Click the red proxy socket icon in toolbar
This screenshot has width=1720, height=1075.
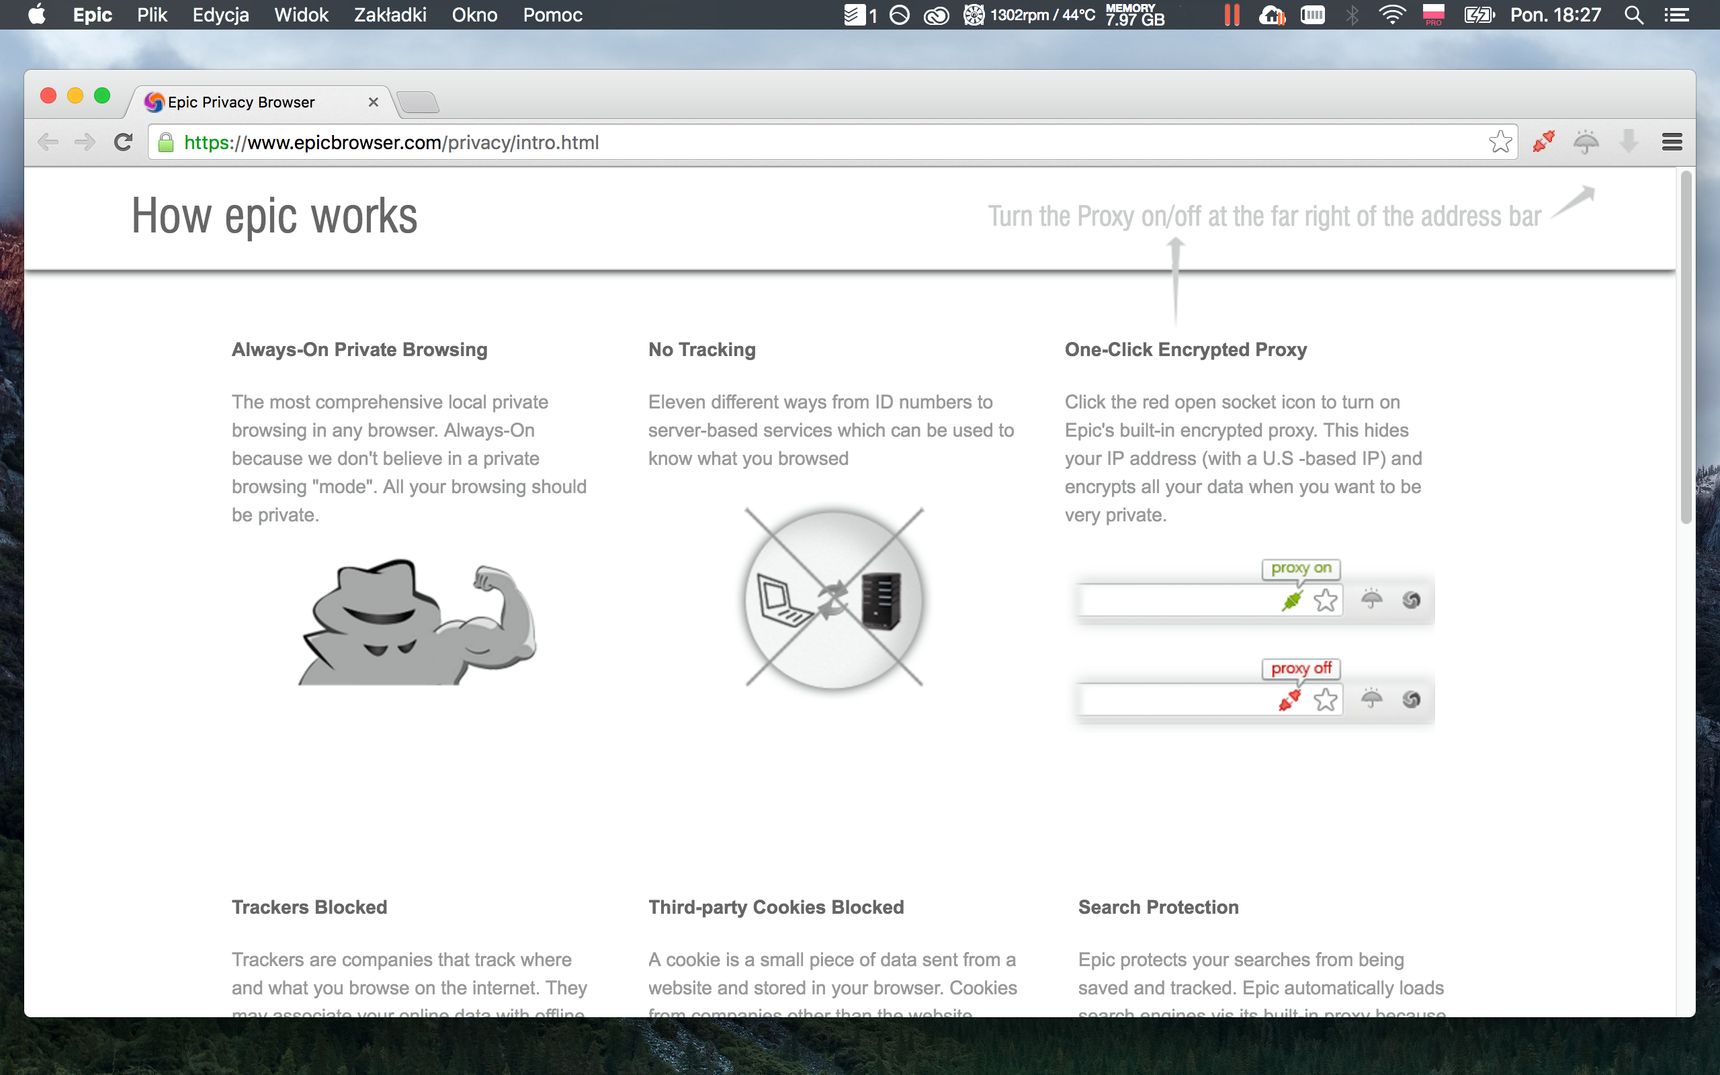pos(1543,142)
